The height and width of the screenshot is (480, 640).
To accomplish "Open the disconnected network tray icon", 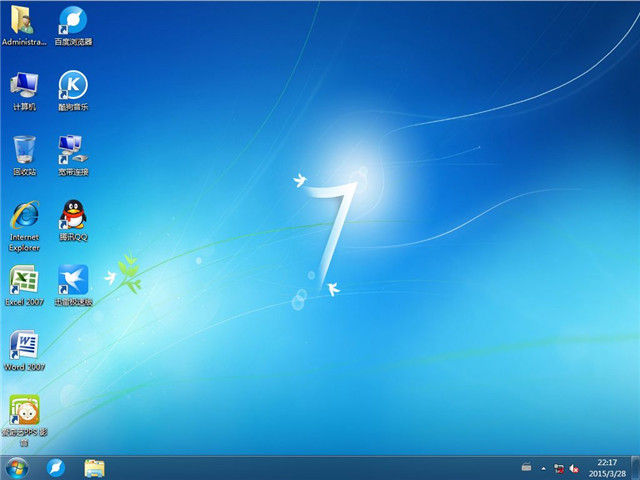I will coord(559,469).
